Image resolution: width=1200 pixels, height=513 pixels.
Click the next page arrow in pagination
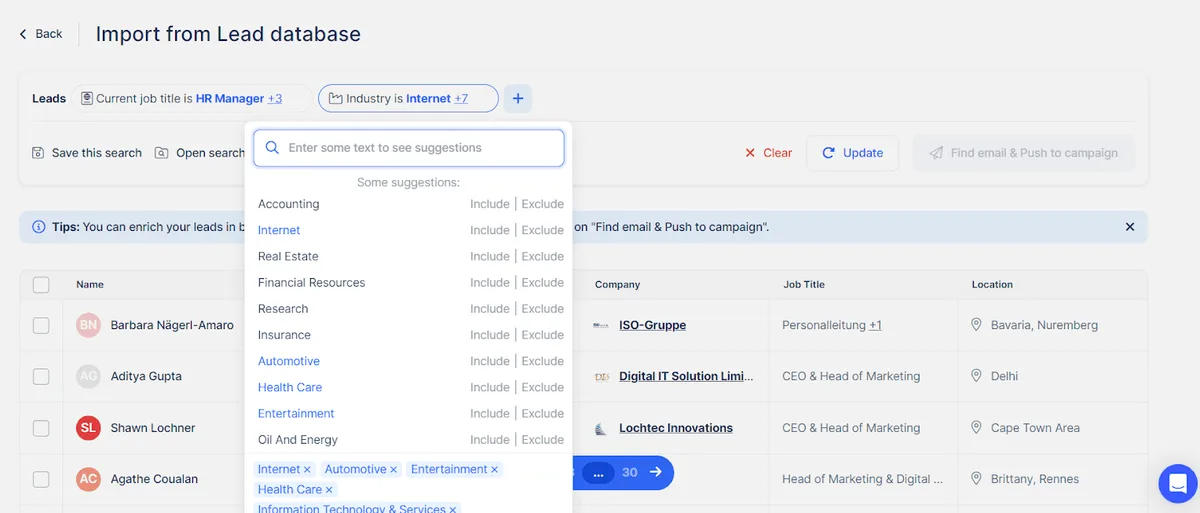click(x=655, y=472)
